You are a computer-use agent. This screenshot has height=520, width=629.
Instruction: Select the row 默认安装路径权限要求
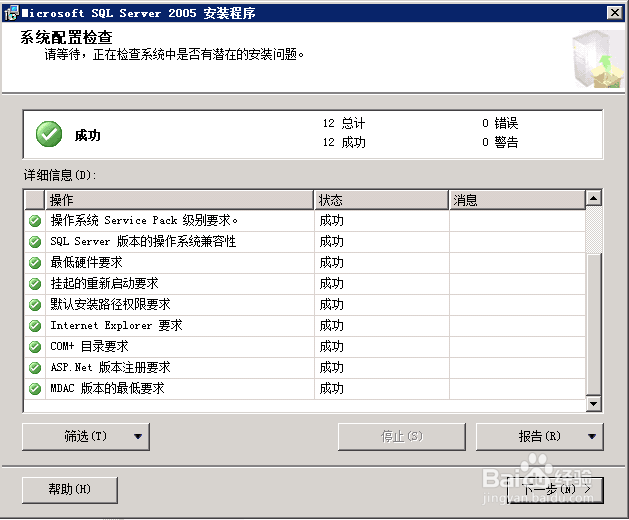305,305
